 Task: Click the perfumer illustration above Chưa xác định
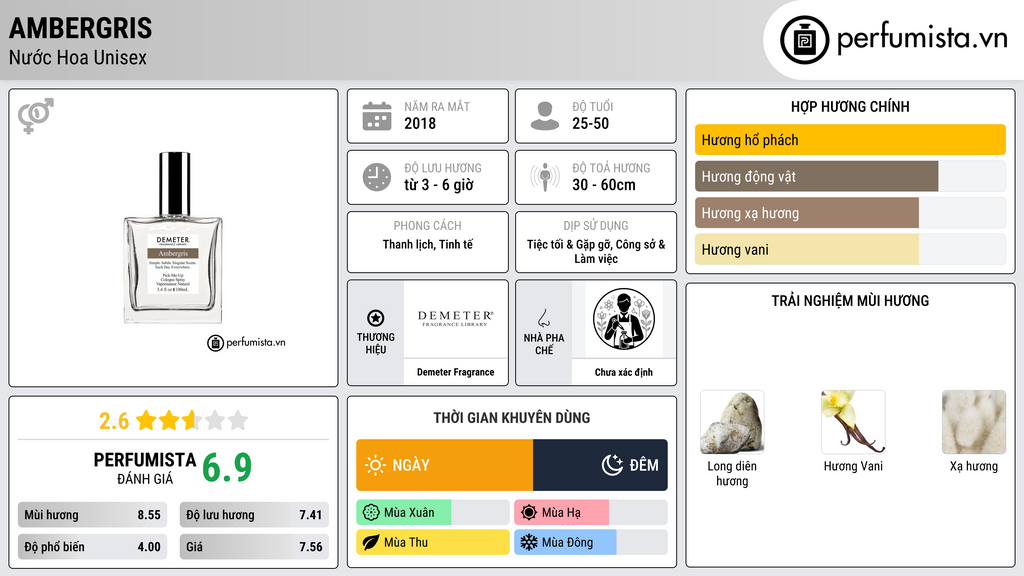click(624, 319)
